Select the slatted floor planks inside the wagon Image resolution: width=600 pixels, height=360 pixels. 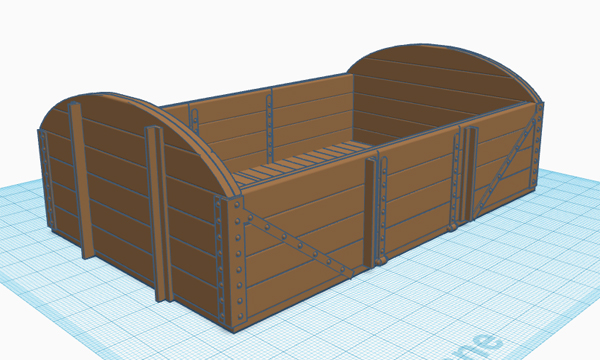pos(302,163)
